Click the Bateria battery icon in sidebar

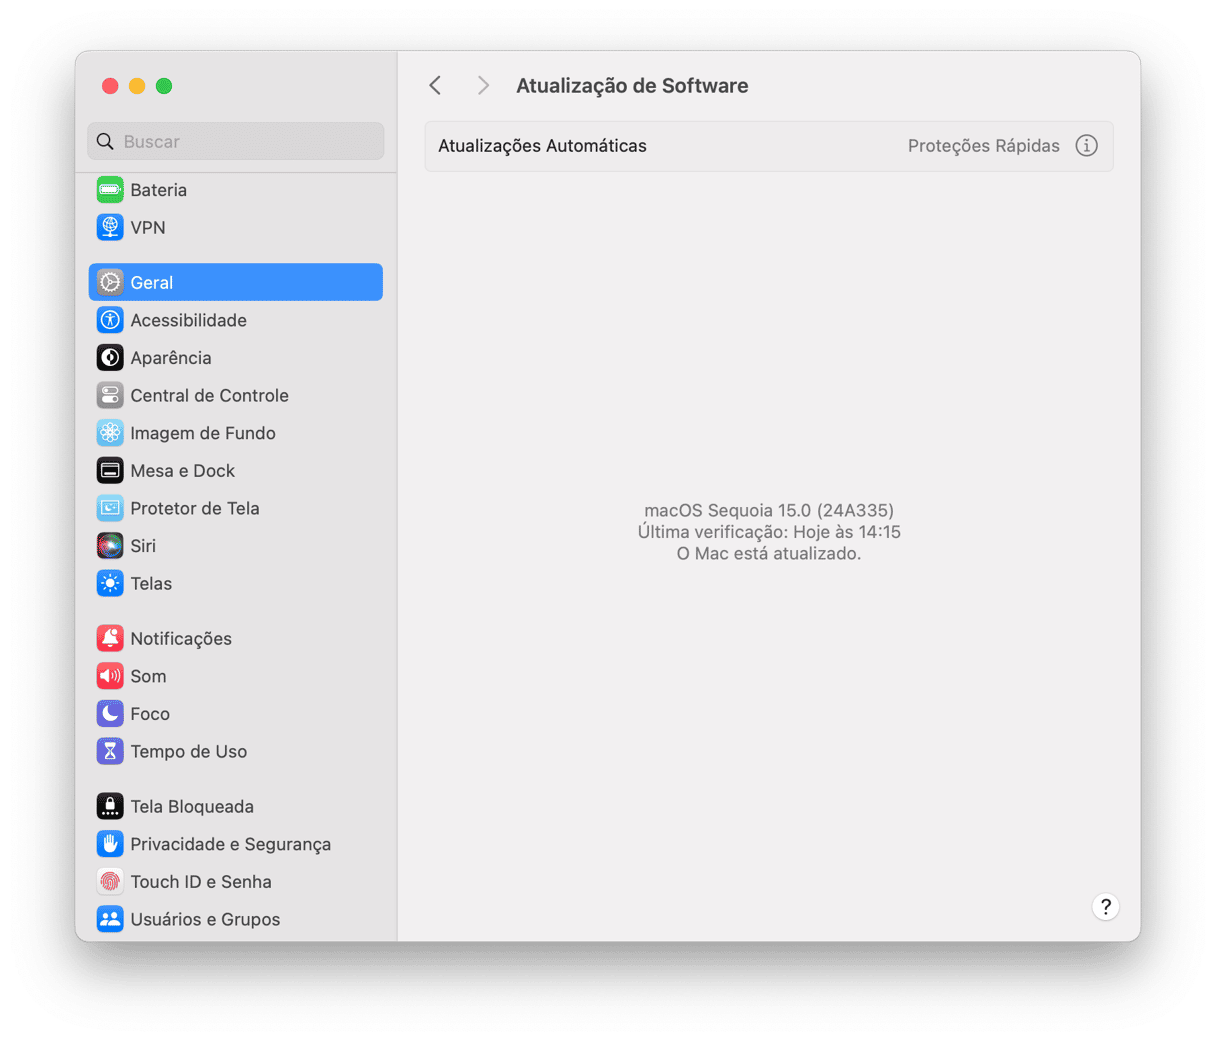click(110, 190)
